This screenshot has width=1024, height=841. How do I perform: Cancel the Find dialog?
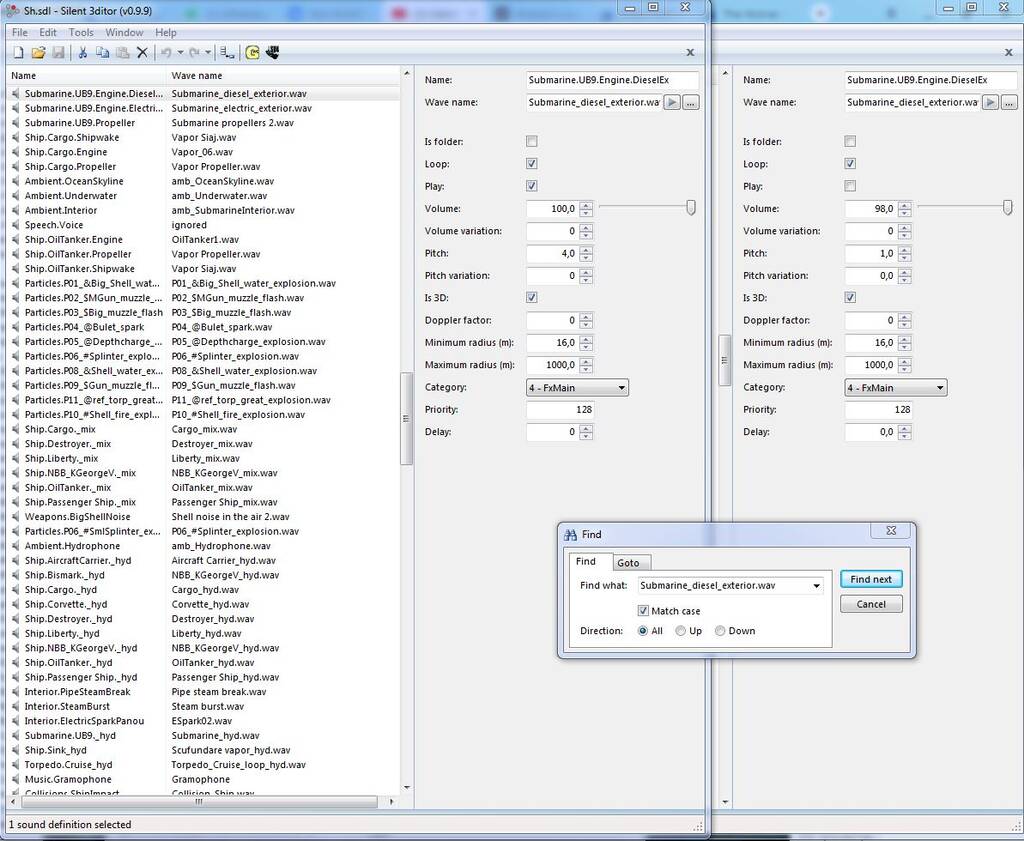point(871,604)
